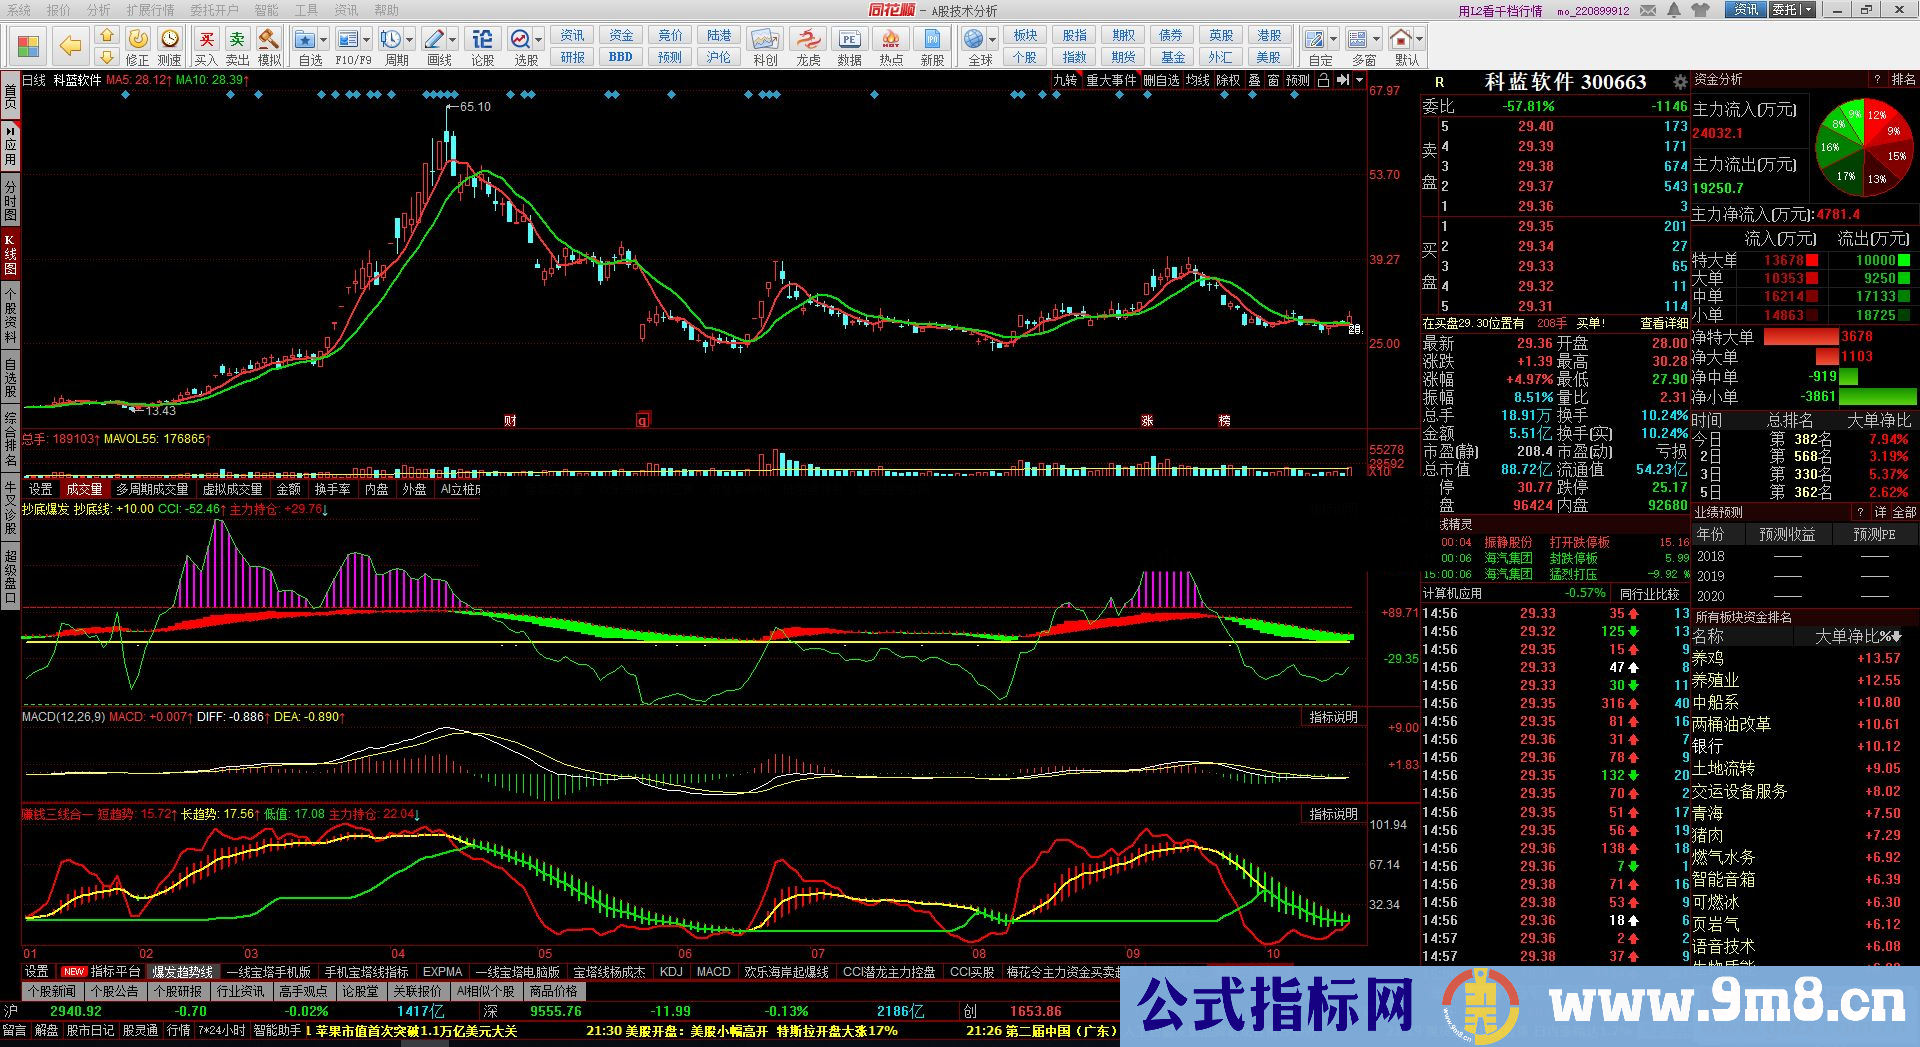Click the 大单净比% sort column header
This screenshot has width=1920, height=1047.
[1860, 636]
